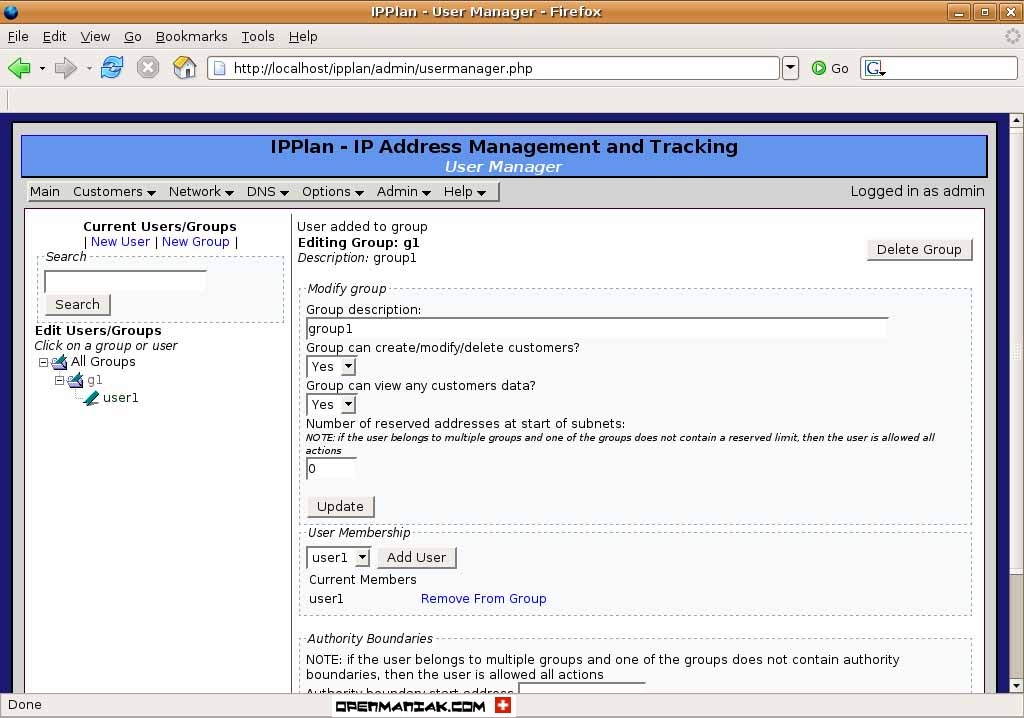
Task: Click the scrollbar down arrow
Action: (1016, 685)
